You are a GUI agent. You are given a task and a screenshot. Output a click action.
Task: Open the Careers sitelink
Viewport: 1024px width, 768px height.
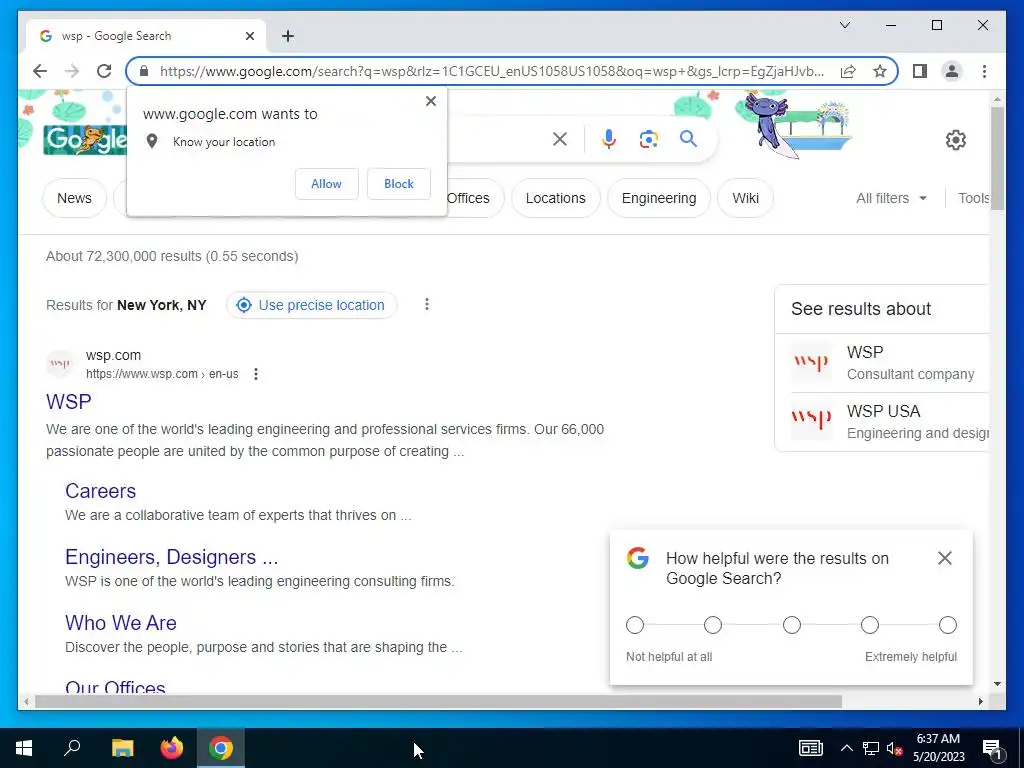point(101,490)
